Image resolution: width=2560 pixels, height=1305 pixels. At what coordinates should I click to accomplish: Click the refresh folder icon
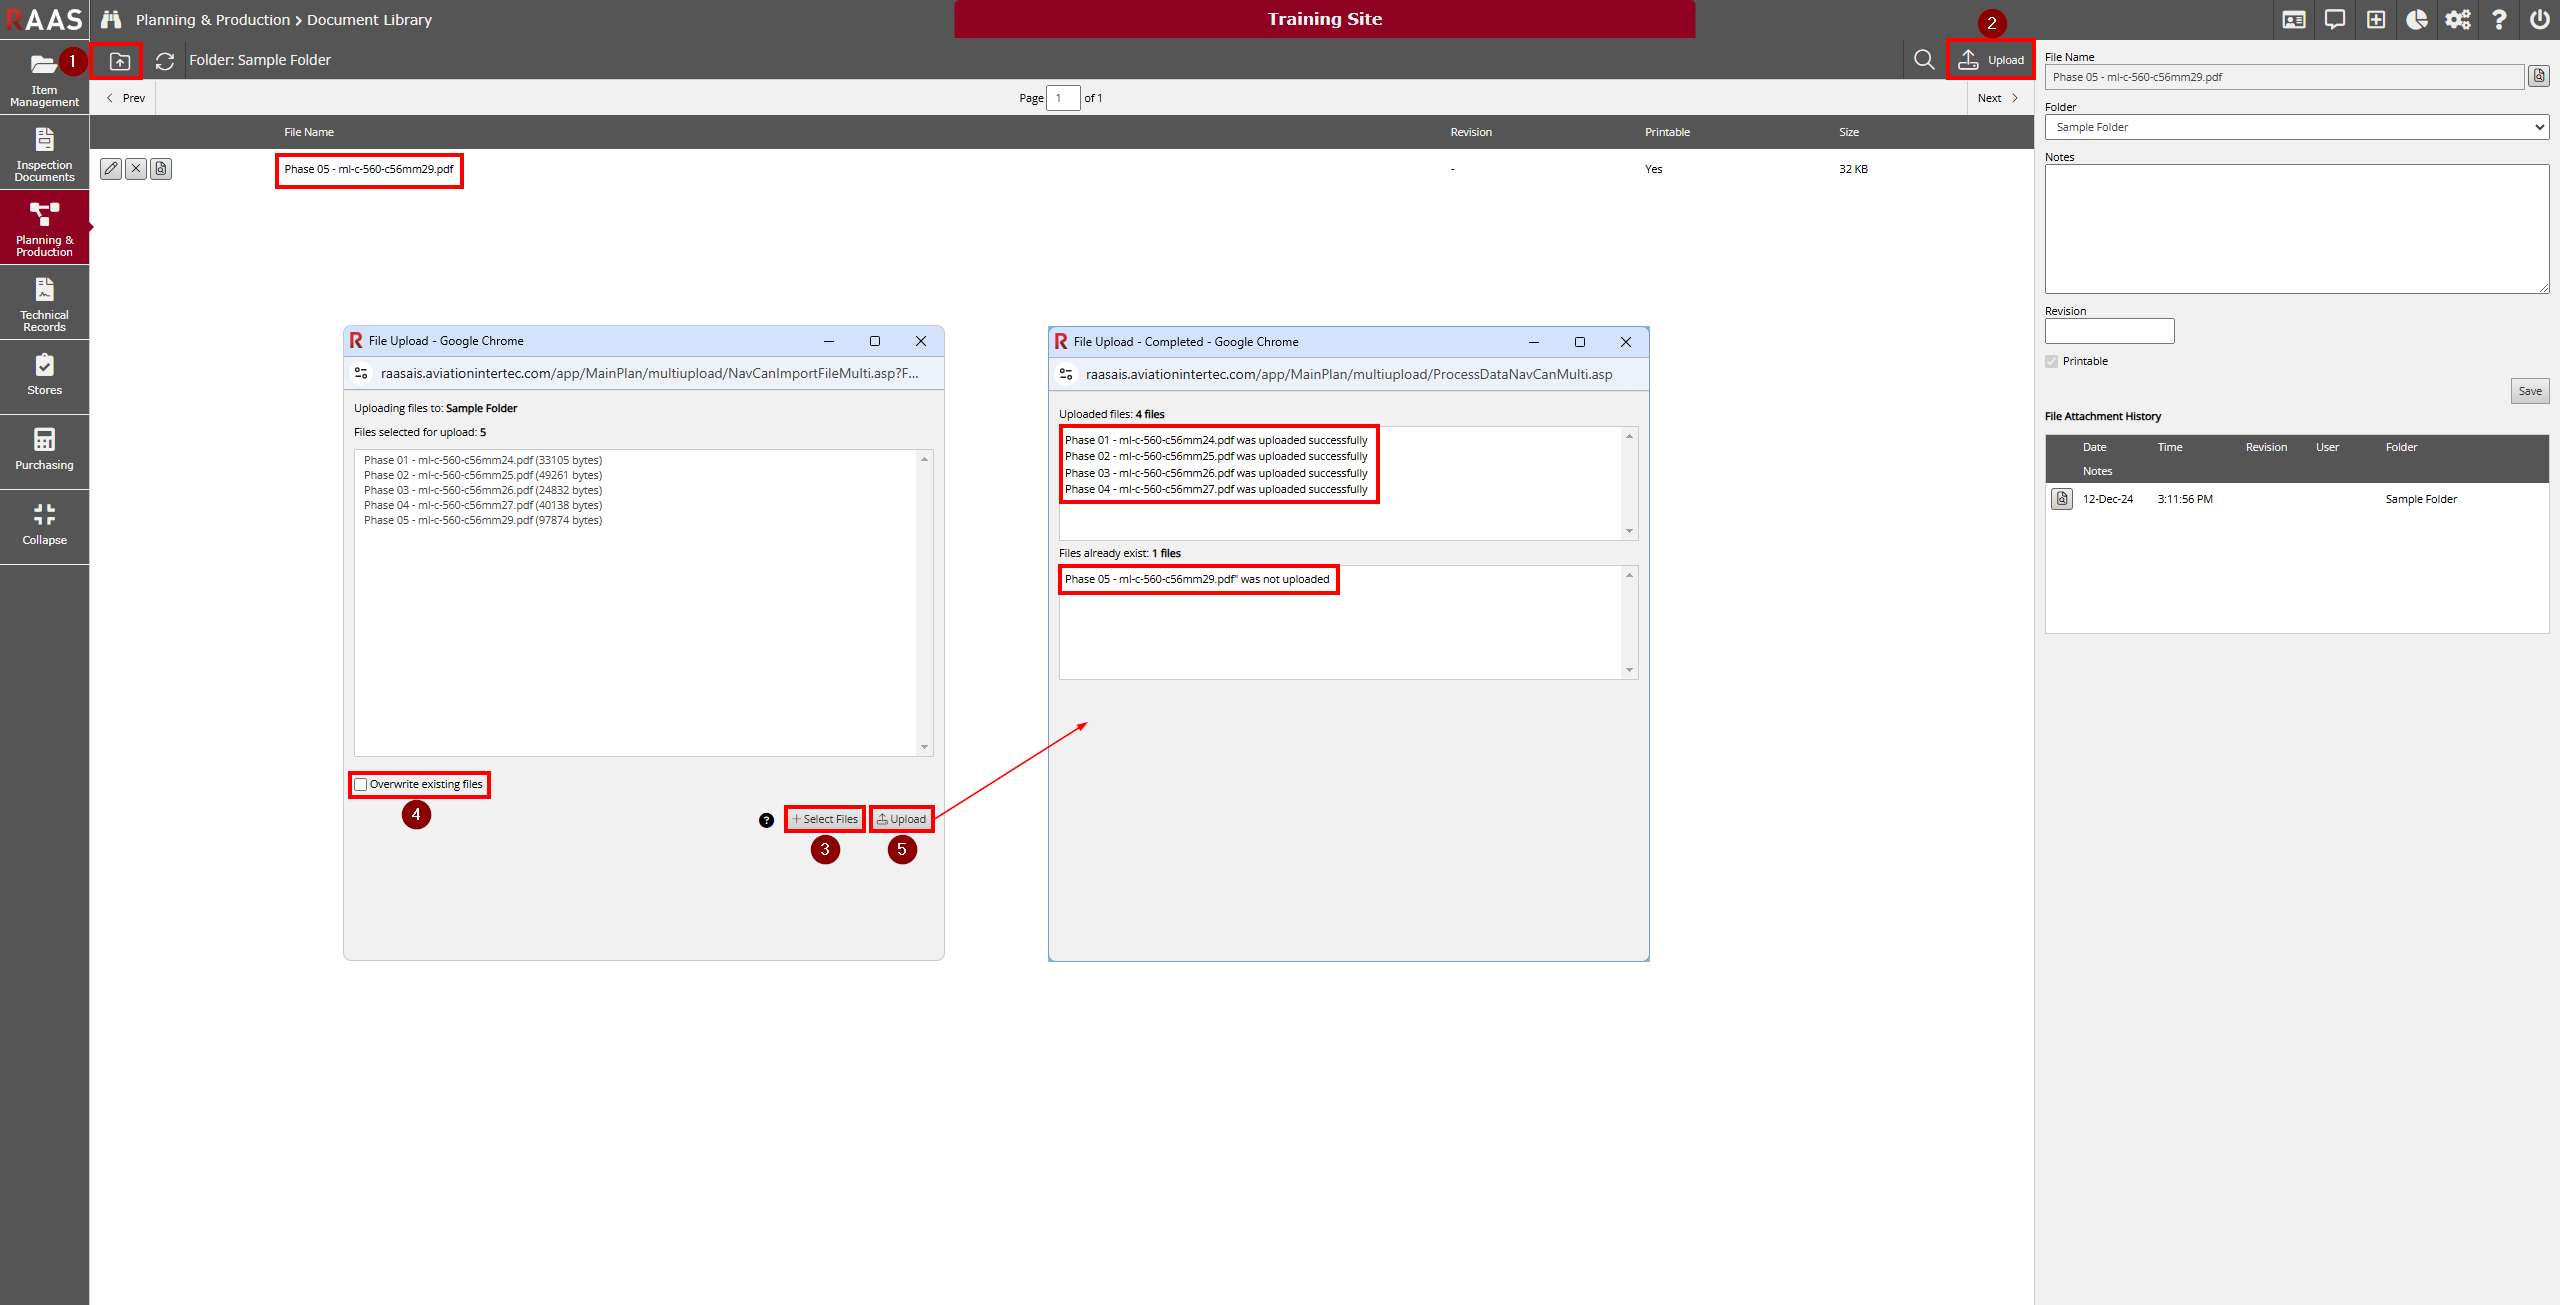click(165, 61)
